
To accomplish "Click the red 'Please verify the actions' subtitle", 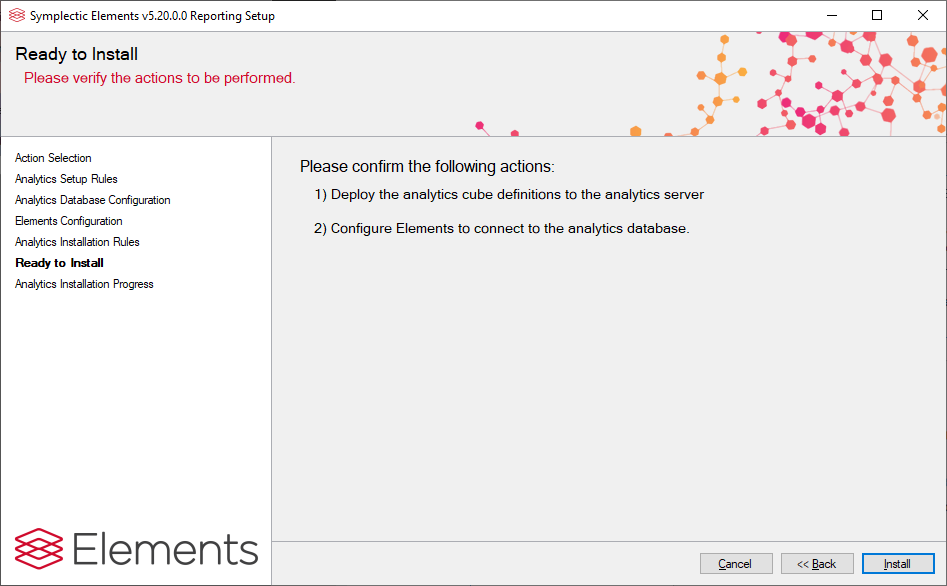I will point(160,78).
